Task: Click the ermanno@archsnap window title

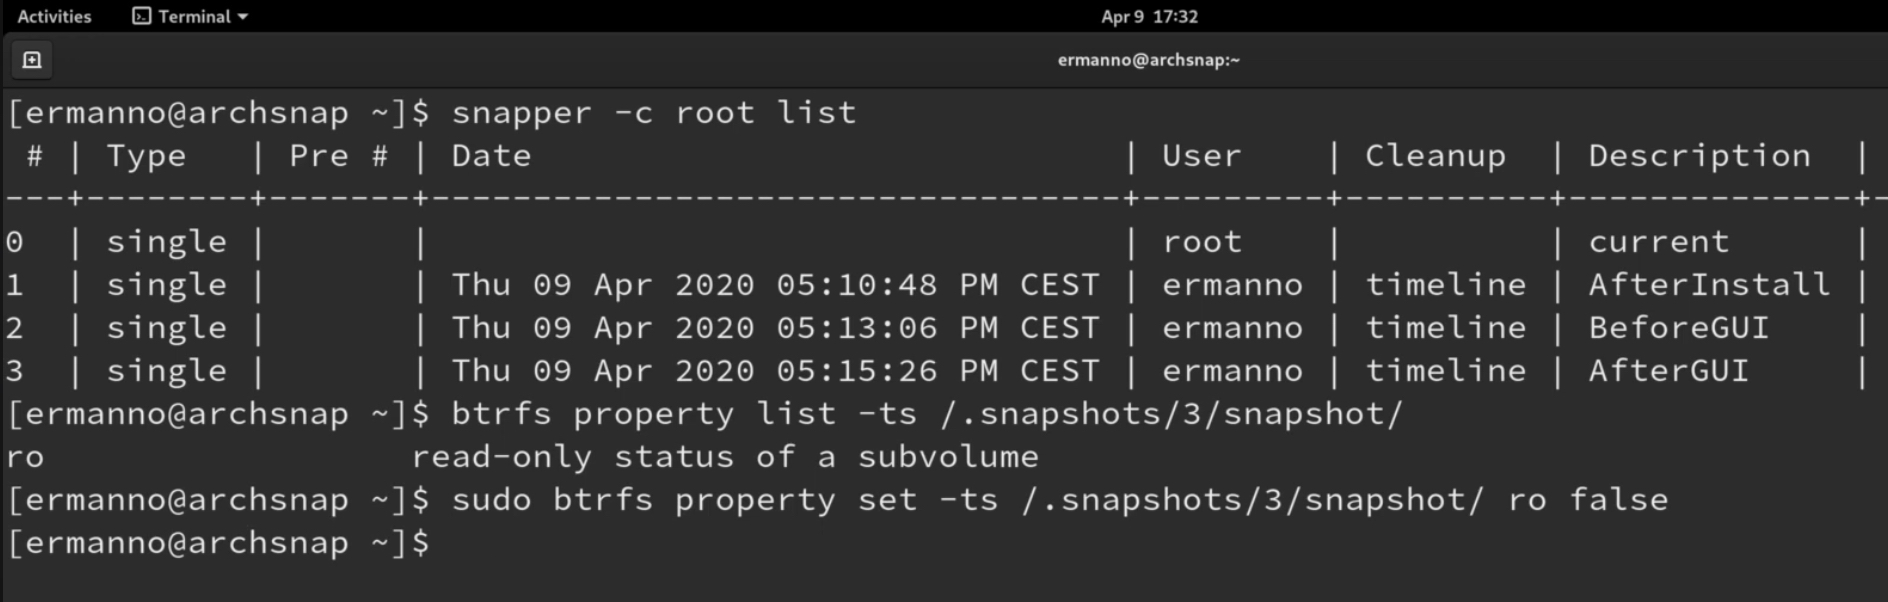Action: [x=1148, y=60]
